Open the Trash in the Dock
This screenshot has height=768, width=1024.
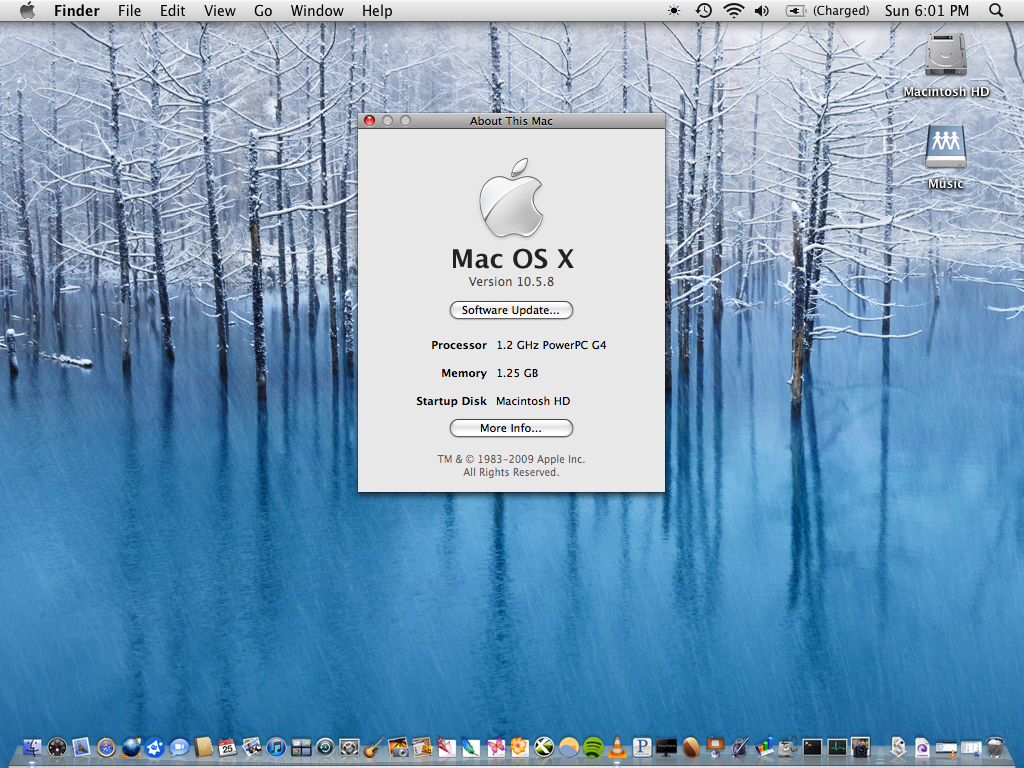pyautogui.click(x=995, y=747)
